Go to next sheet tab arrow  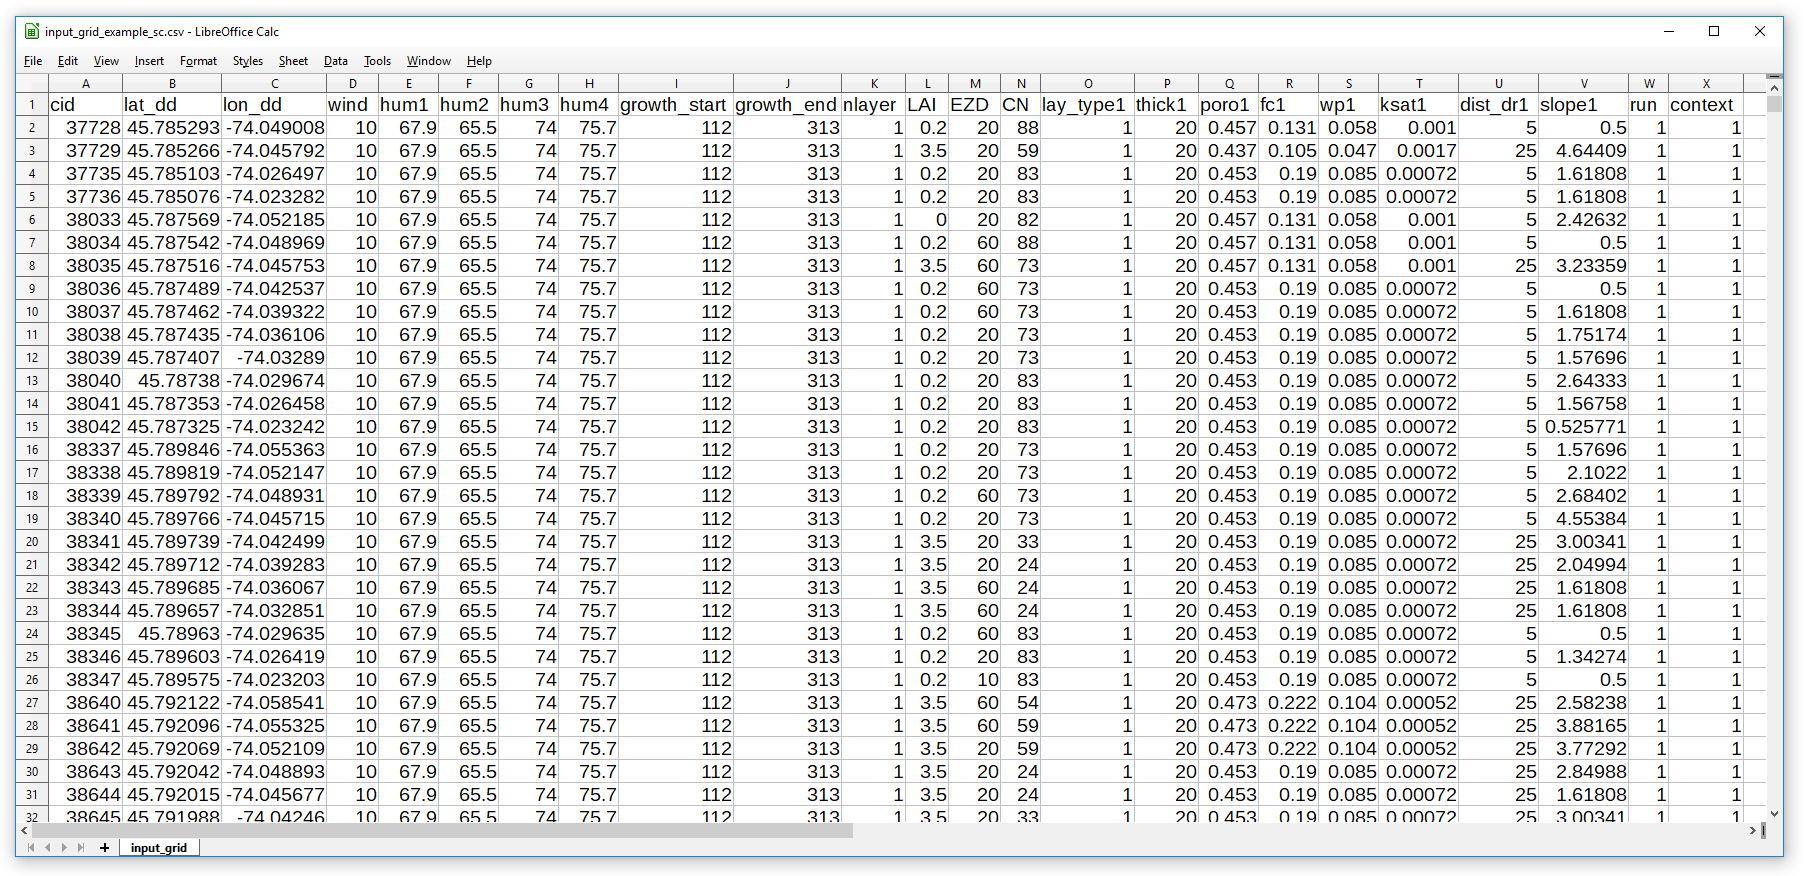tap(64, 848)
